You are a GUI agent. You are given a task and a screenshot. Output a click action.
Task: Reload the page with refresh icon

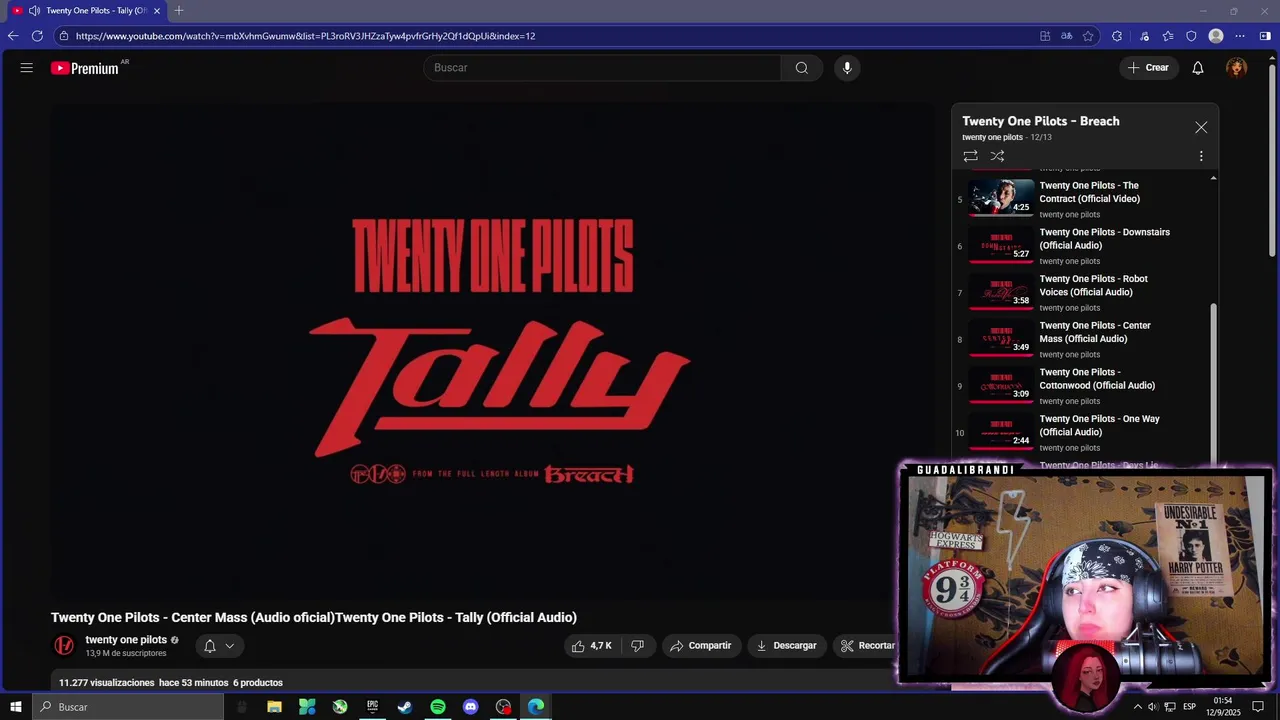(37, 36)
